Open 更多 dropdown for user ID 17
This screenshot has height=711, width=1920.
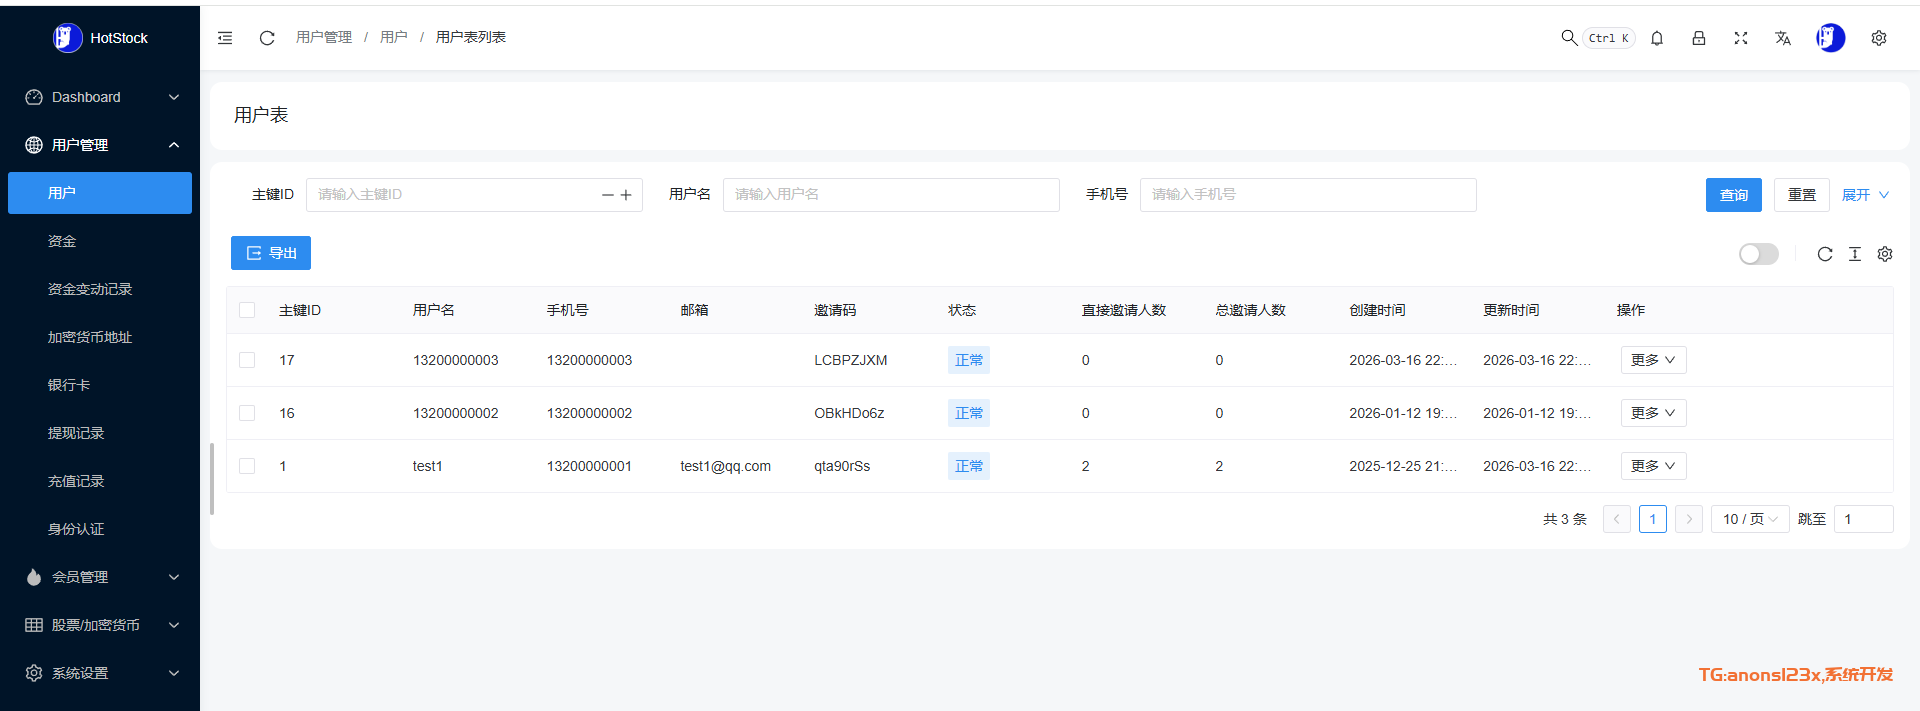click(x=1653, y=360)
